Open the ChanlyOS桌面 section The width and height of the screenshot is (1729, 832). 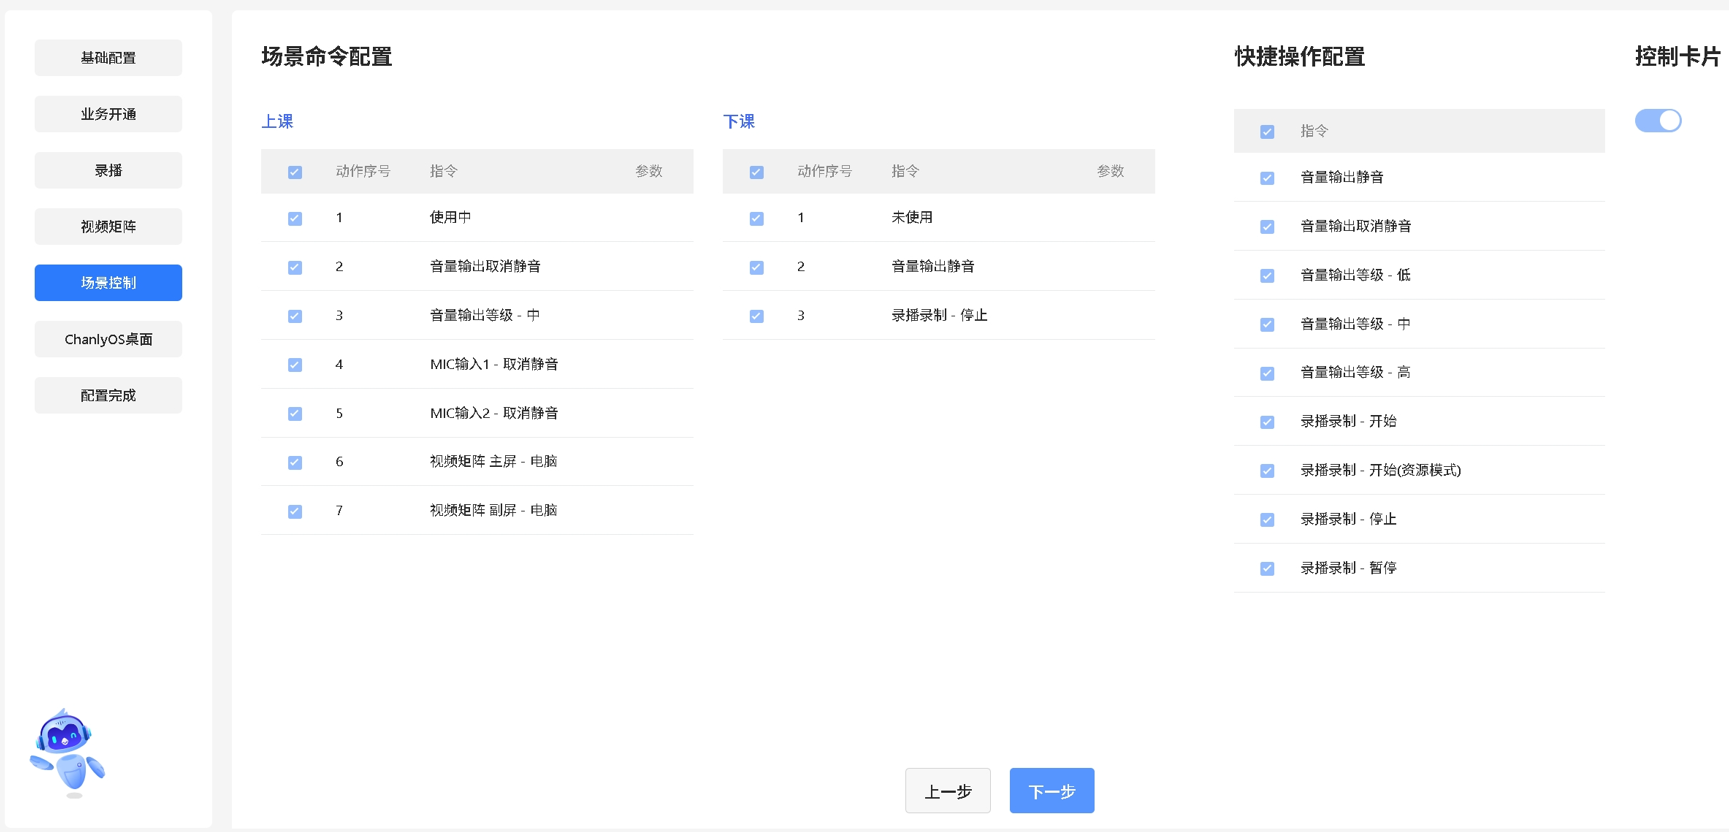coord(108,340)
